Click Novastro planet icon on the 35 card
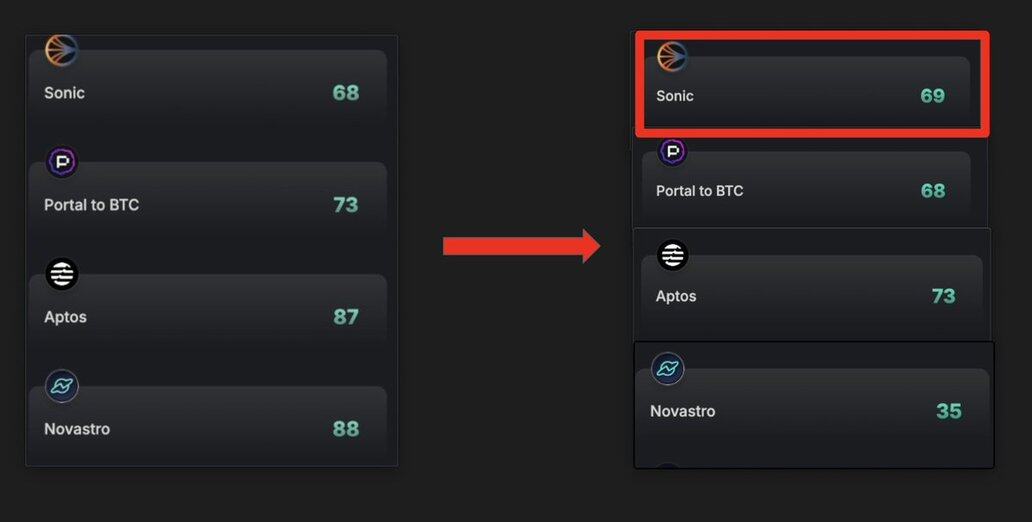 (x=667, y=369)
